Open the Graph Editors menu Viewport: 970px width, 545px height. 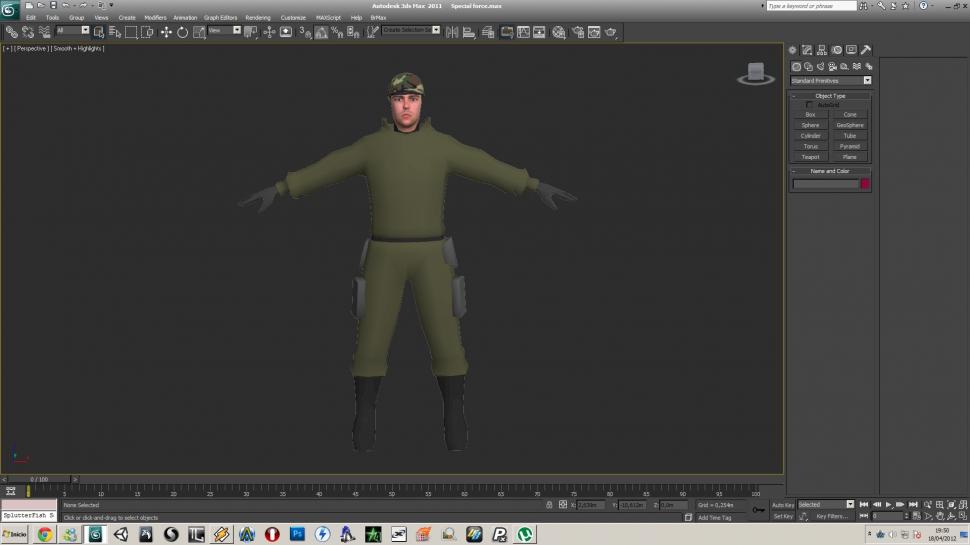220,18
